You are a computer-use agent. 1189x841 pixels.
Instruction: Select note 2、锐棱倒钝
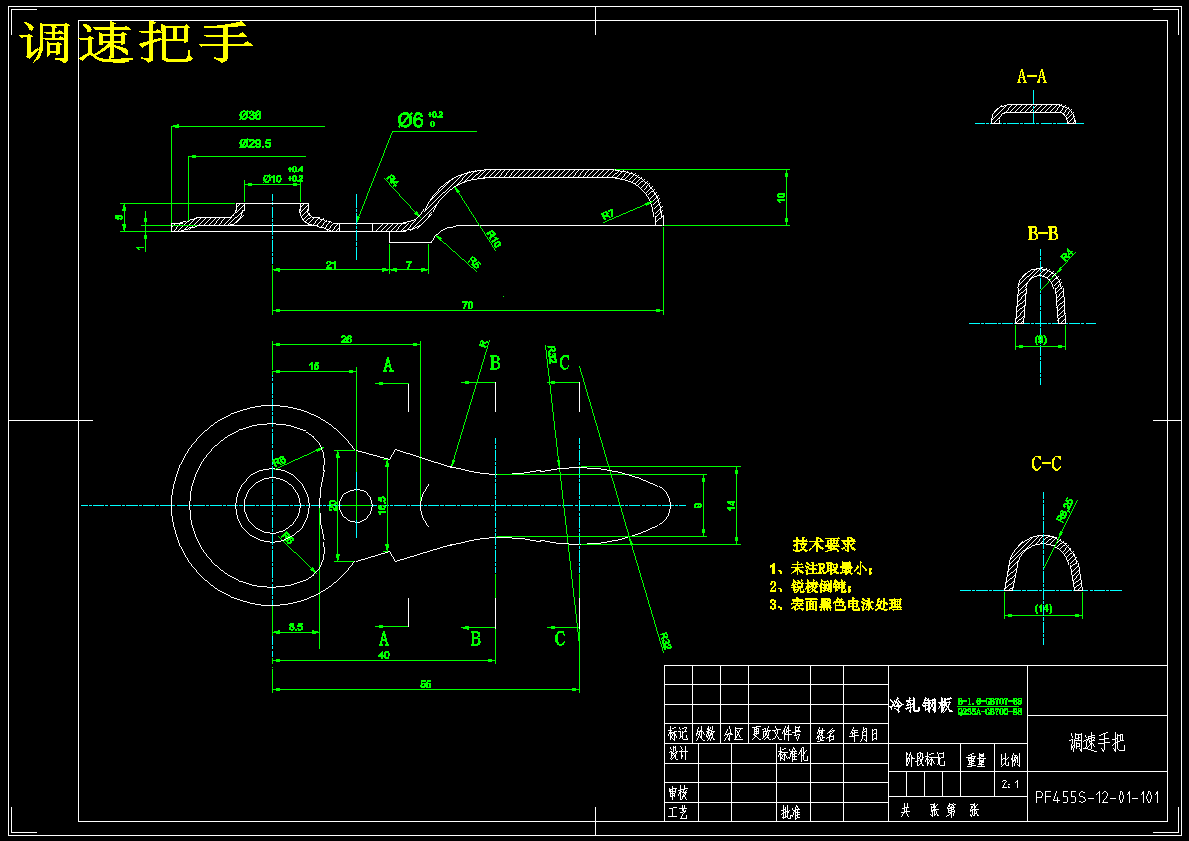click(x=811, y=587)
